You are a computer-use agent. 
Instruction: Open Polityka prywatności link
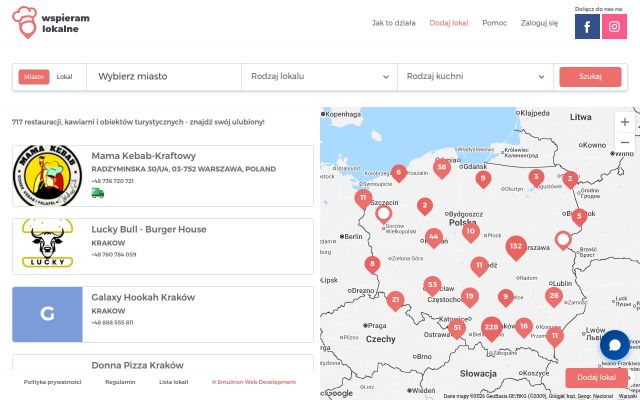(x=52, y=382)
